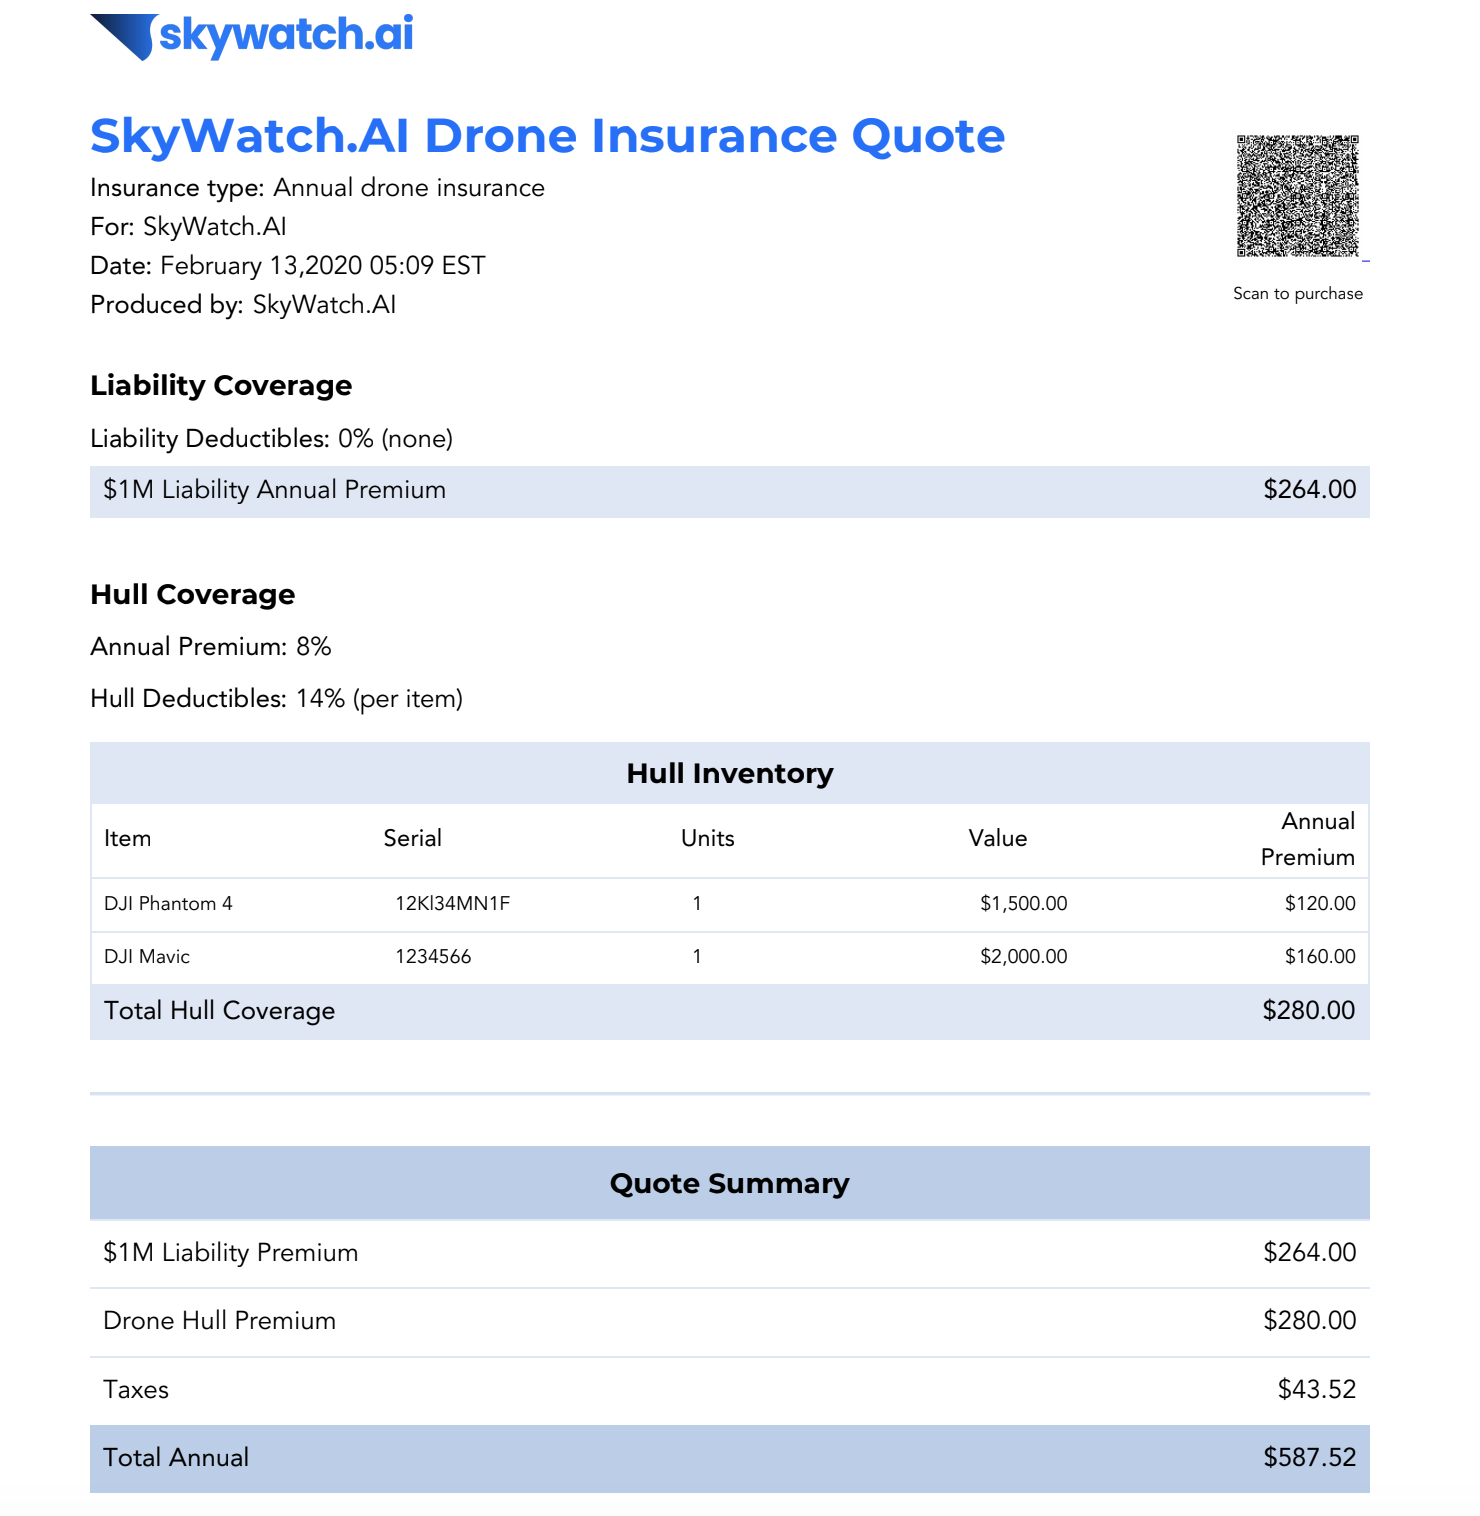
Task: Select the 'Scan to purchase' caption
Action: click(x=1298, y=293)
